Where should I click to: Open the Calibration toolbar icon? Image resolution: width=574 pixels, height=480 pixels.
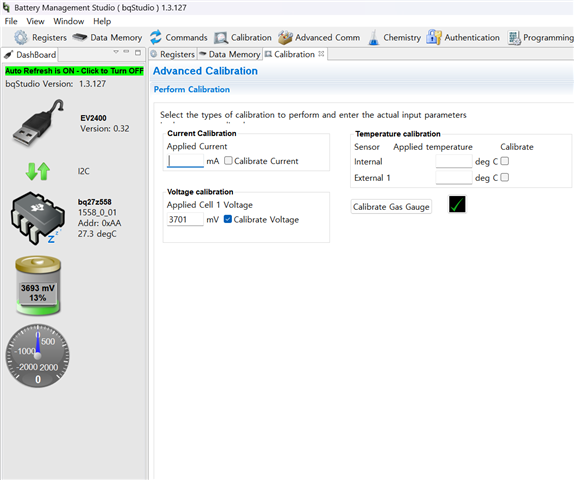coord(221,38)
